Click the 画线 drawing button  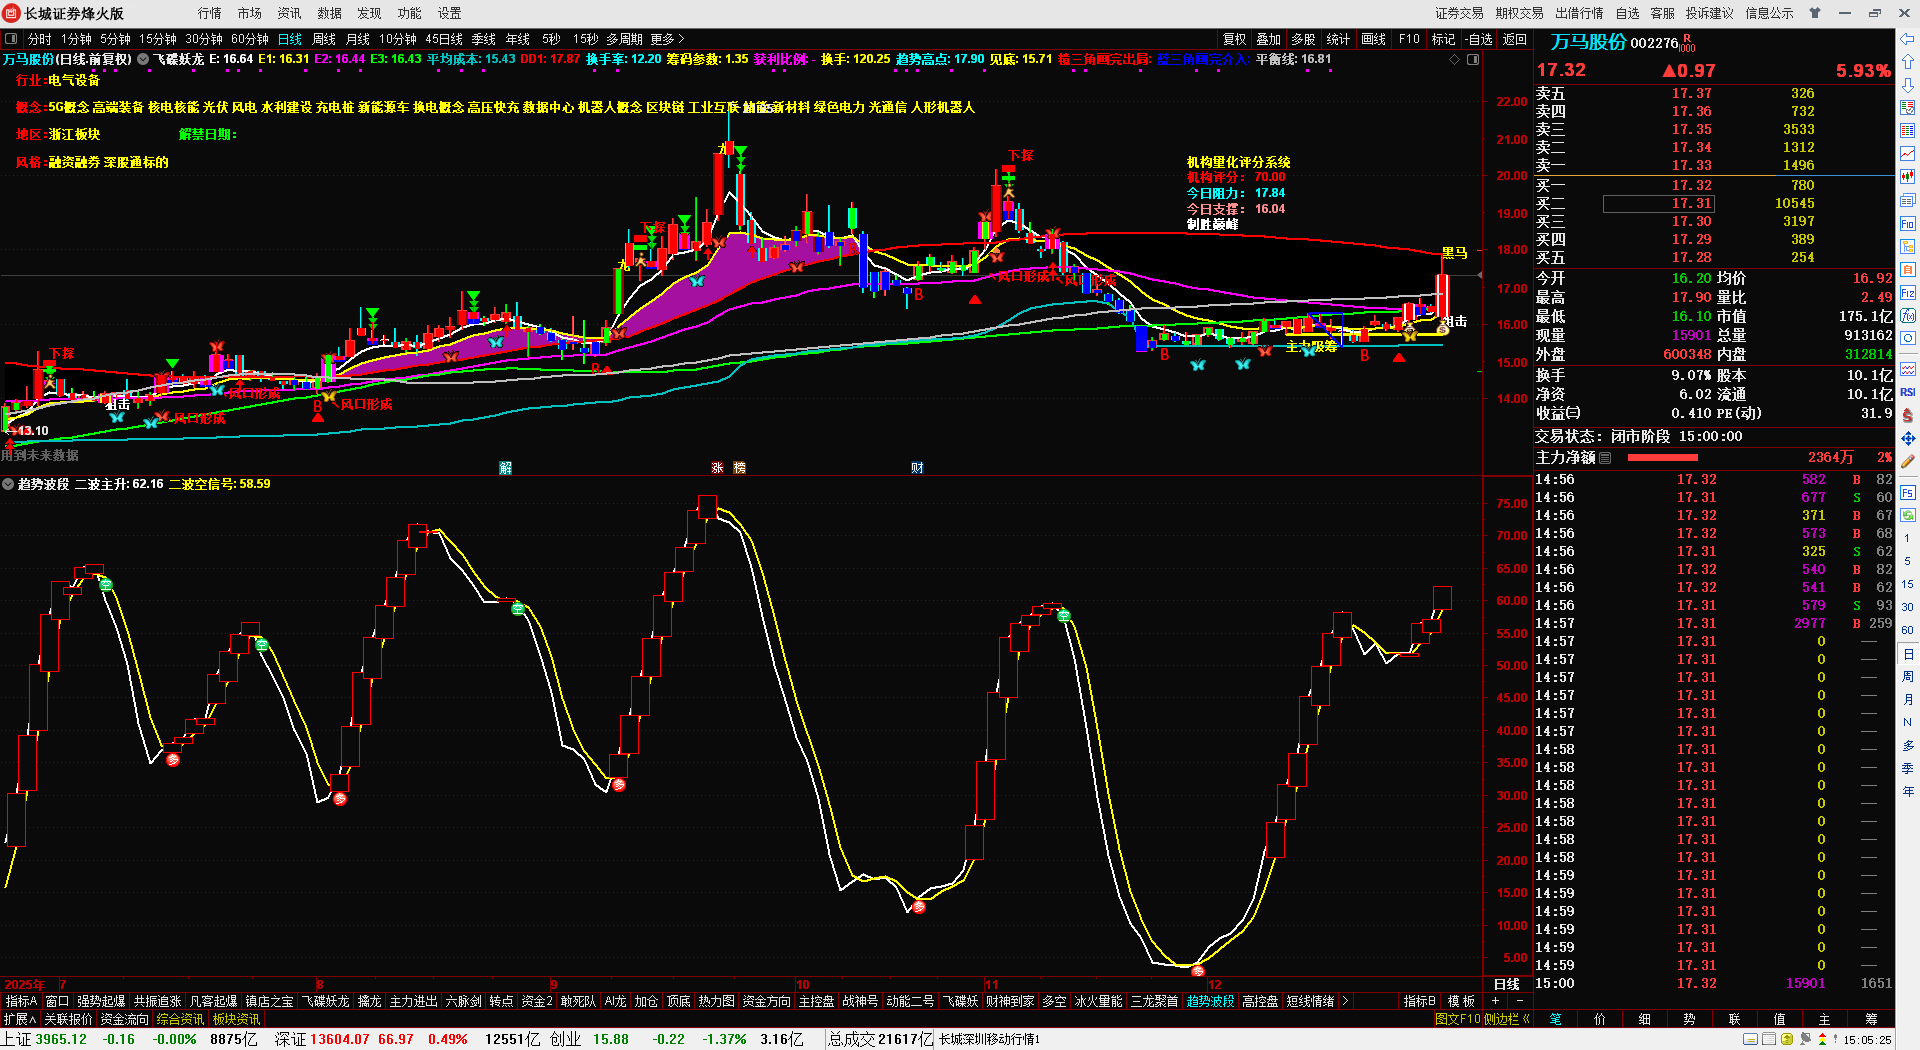pos(1374,39)
